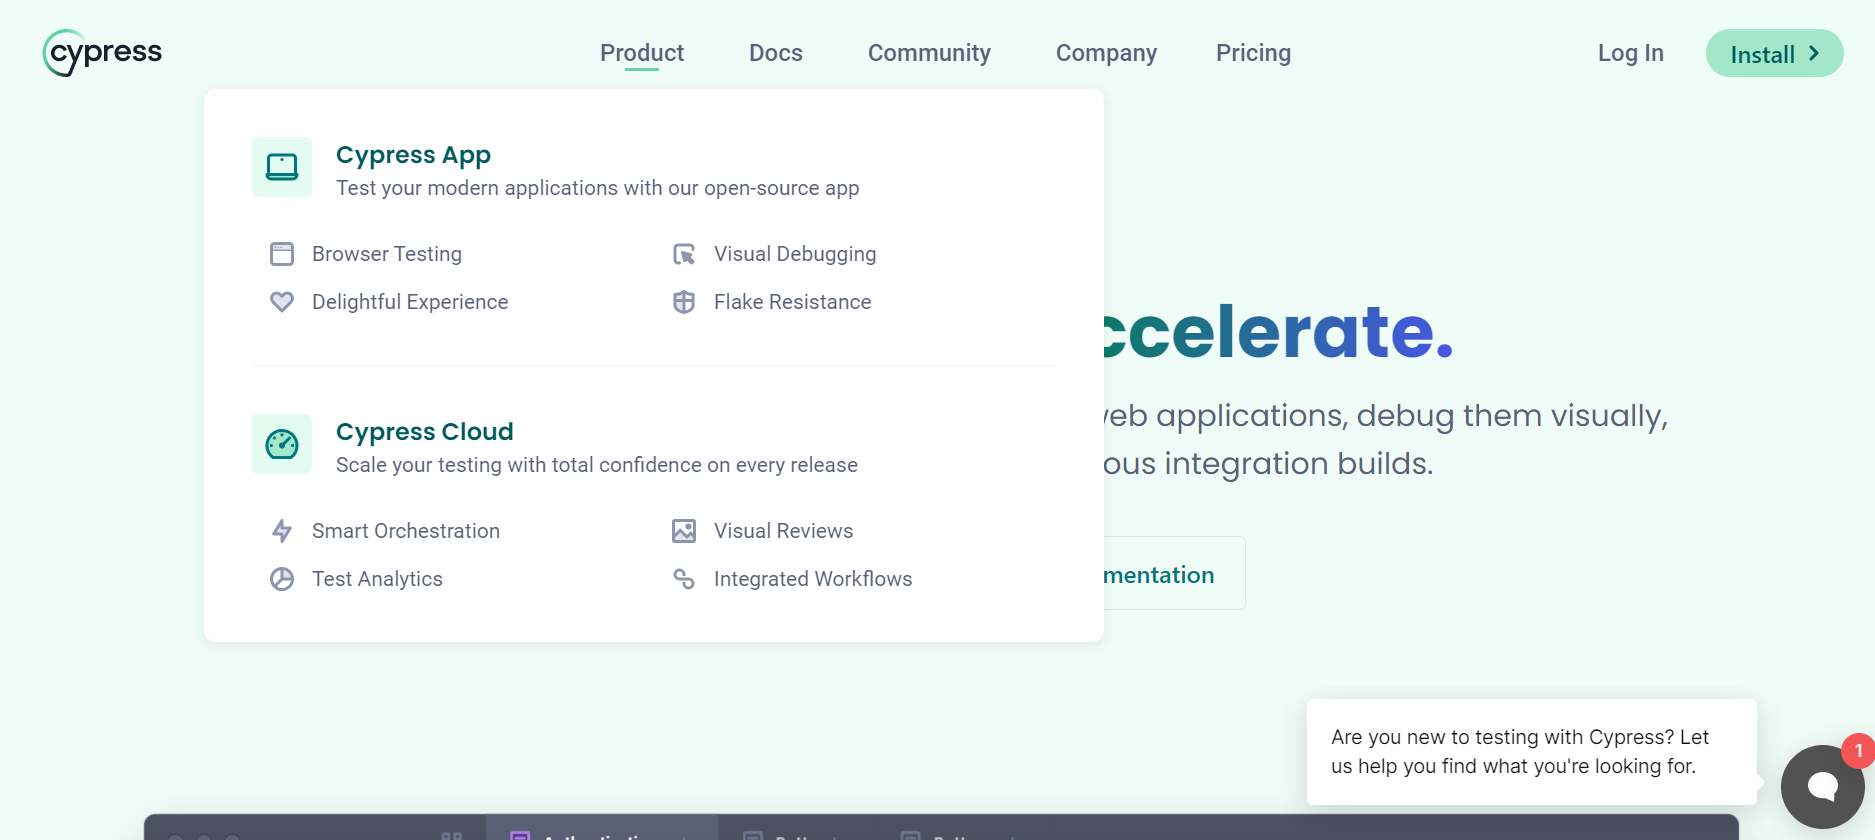1875x840 pixels.
Task: Expand the Docs navigation menu
Action: pos(775,53)
